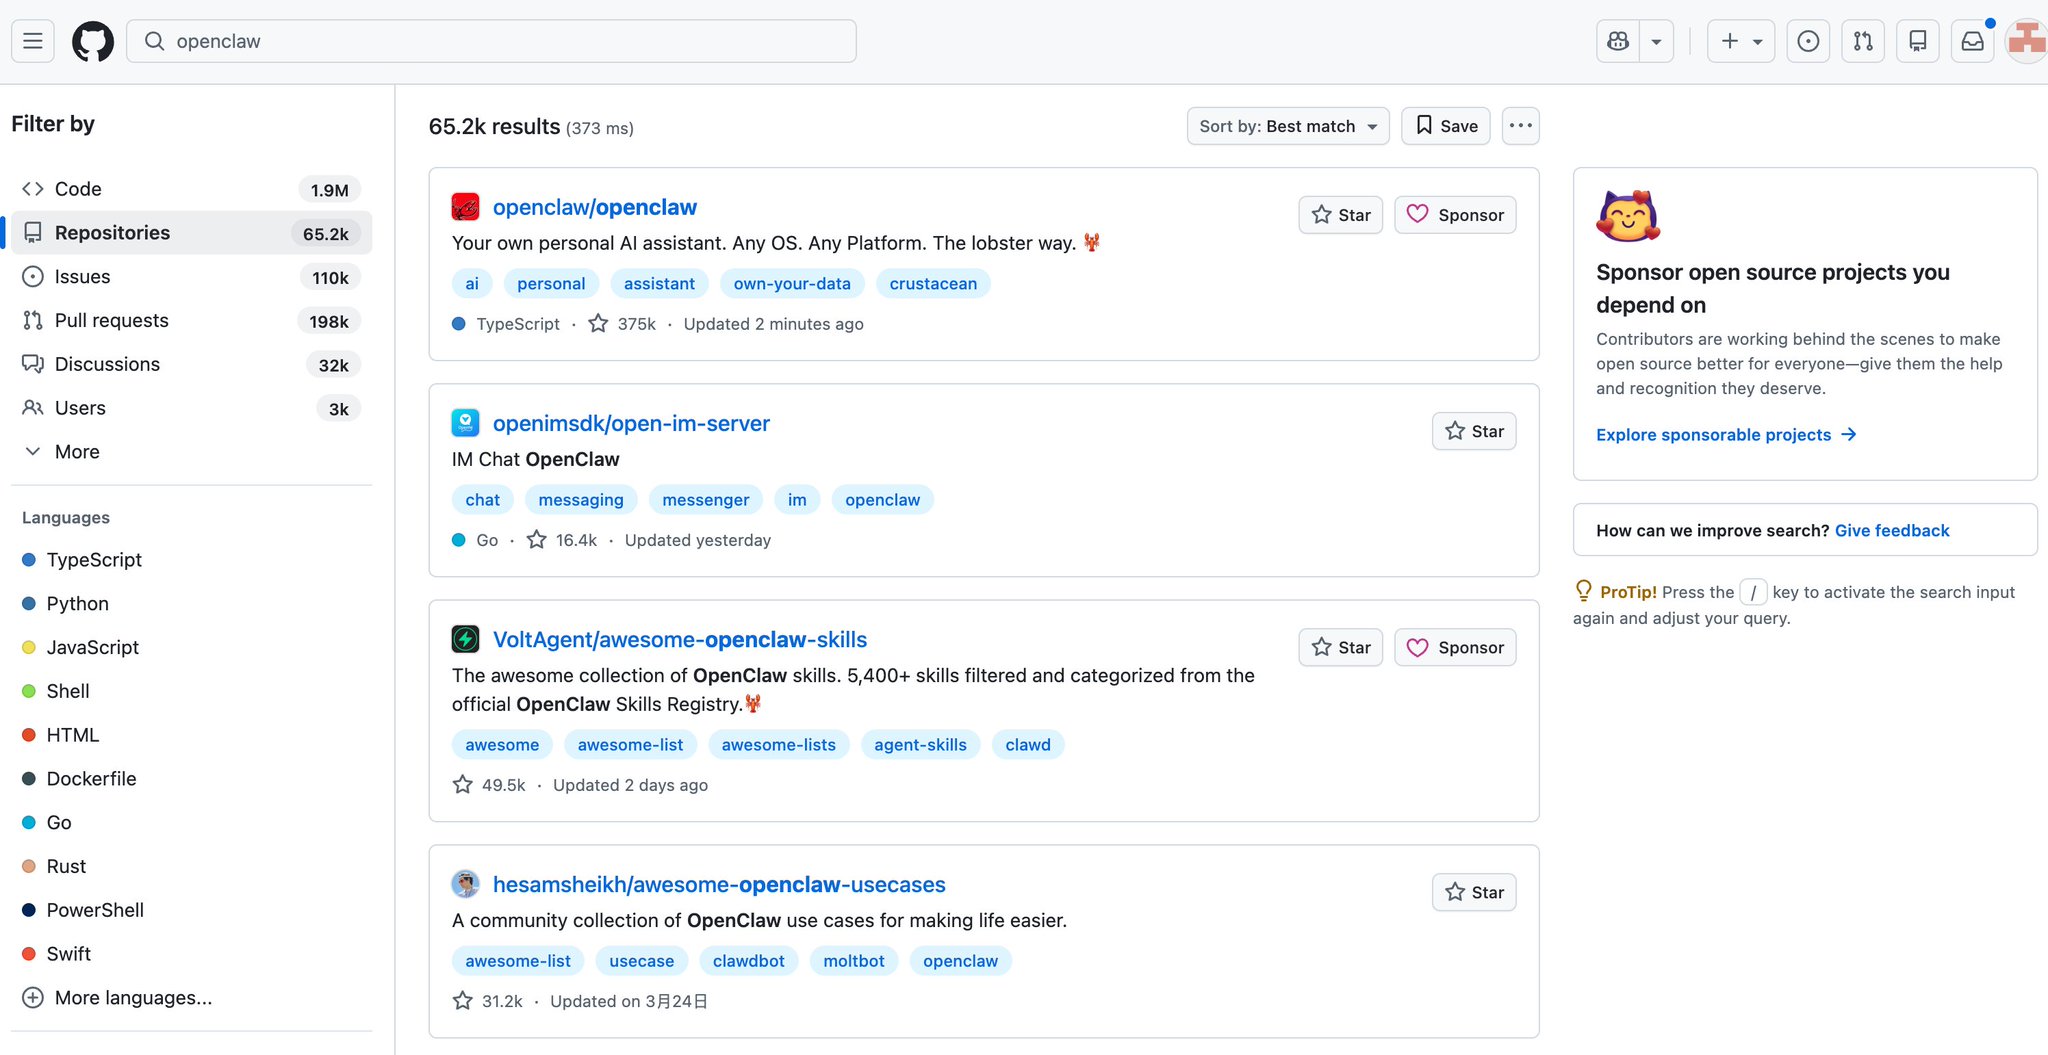The width and height of the screenshot is (2048, 1055).
Task: Select the 'moltbot' topic tag
Action: click(854, 961)
